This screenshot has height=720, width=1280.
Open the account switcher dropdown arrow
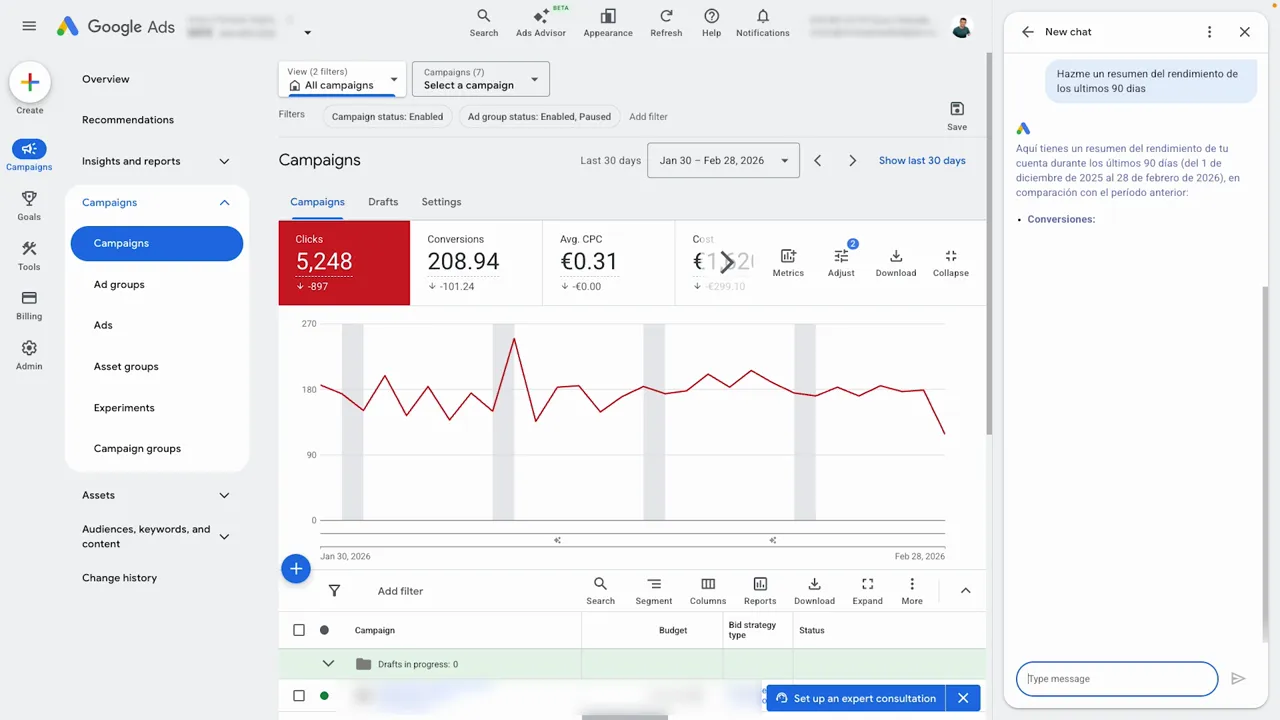[308, 33]
